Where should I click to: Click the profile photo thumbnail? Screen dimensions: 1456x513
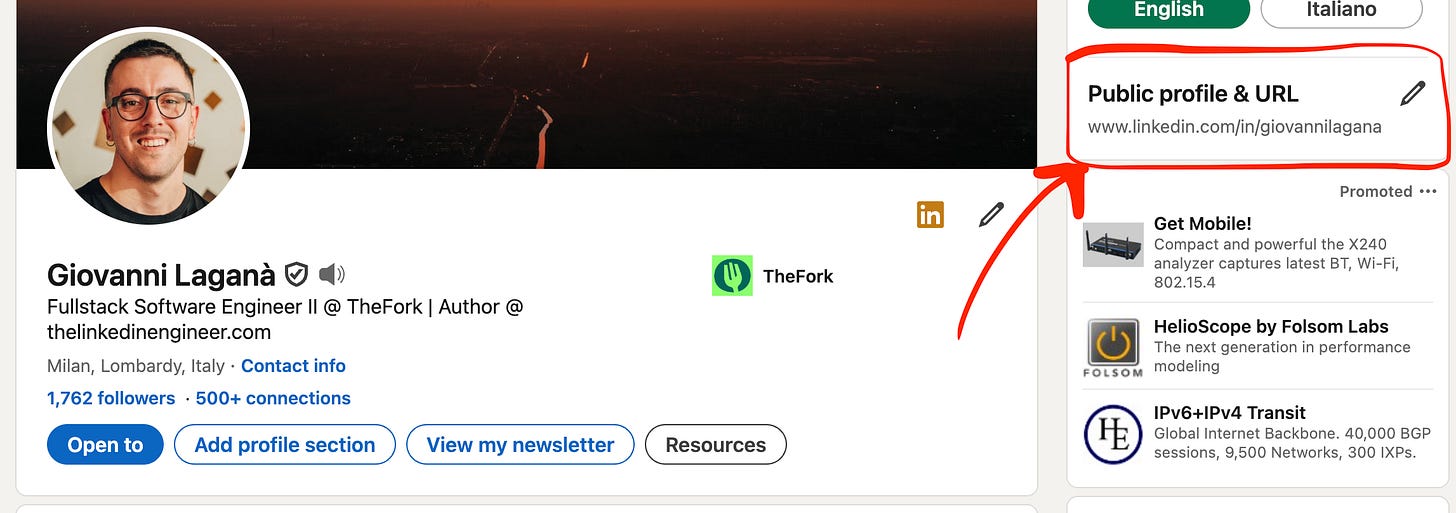[x=148, y=127]
